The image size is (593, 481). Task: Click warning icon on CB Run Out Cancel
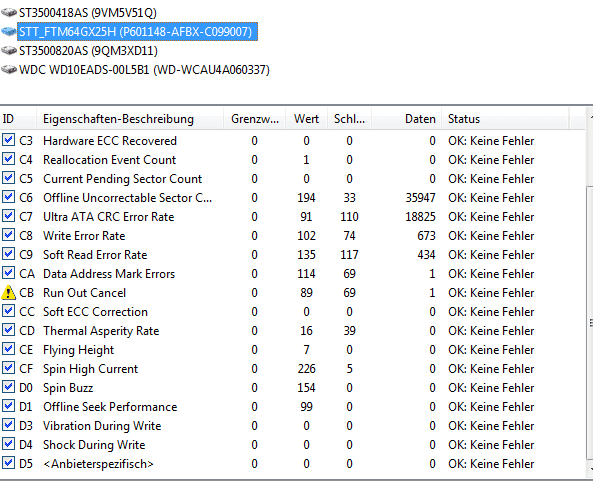click(8, 293)
